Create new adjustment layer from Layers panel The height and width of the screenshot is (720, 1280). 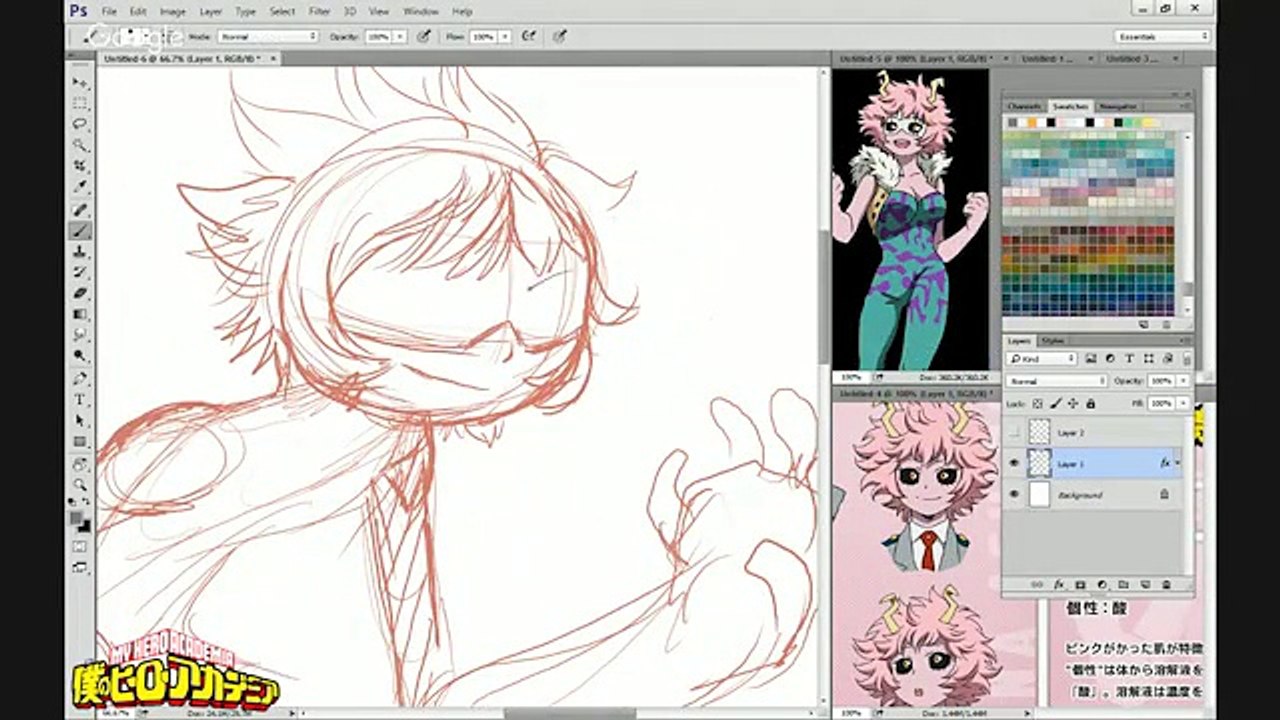1101,584
